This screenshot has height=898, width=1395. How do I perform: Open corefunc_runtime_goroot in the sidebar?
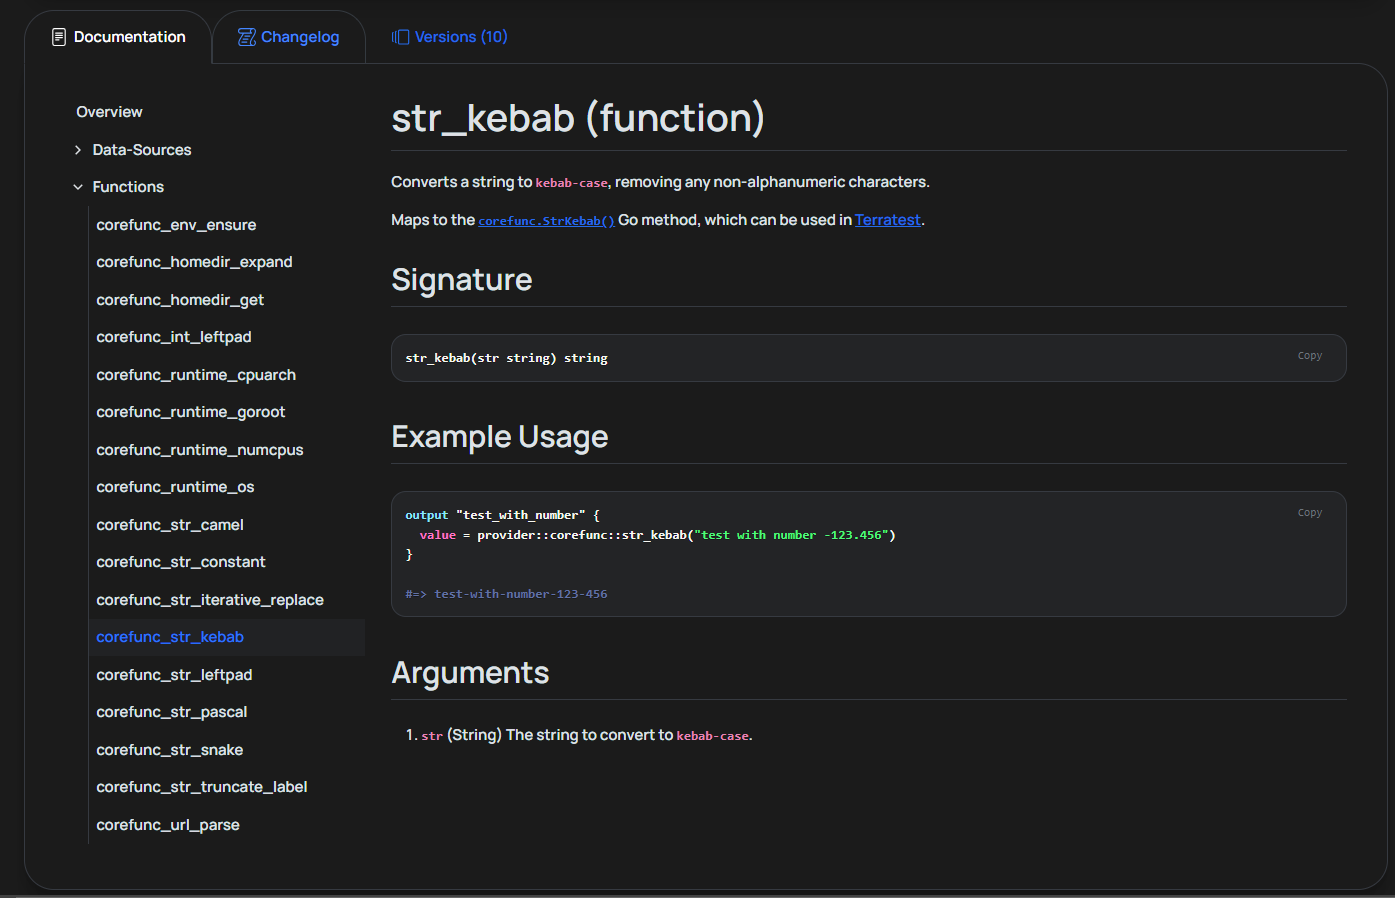point(191,412)
